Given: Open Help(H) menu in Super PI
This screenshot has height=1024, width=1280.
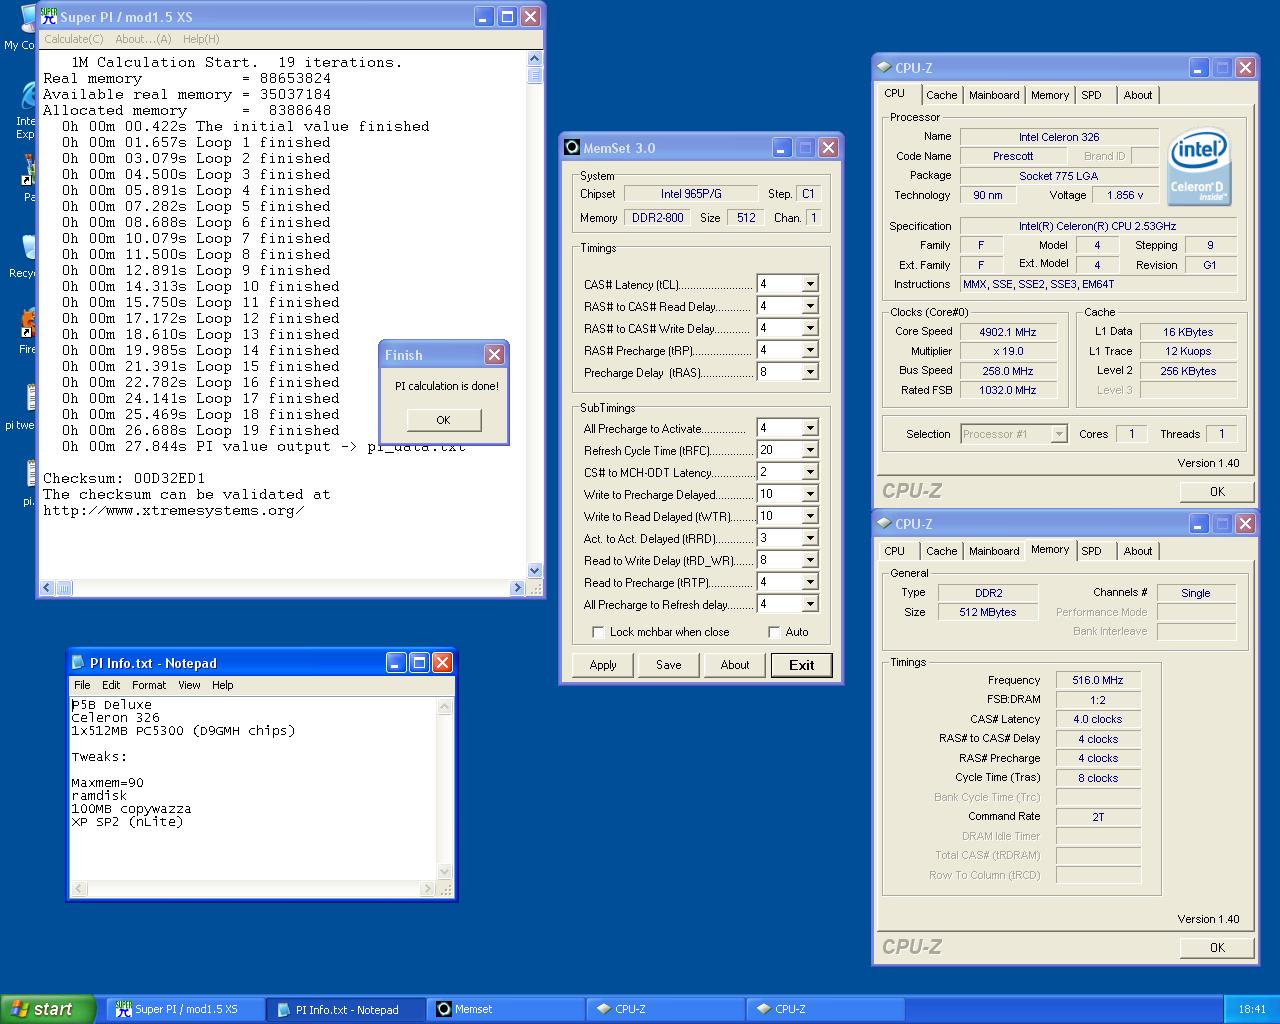Looking at the screenshot, I should tap(201, 39).
